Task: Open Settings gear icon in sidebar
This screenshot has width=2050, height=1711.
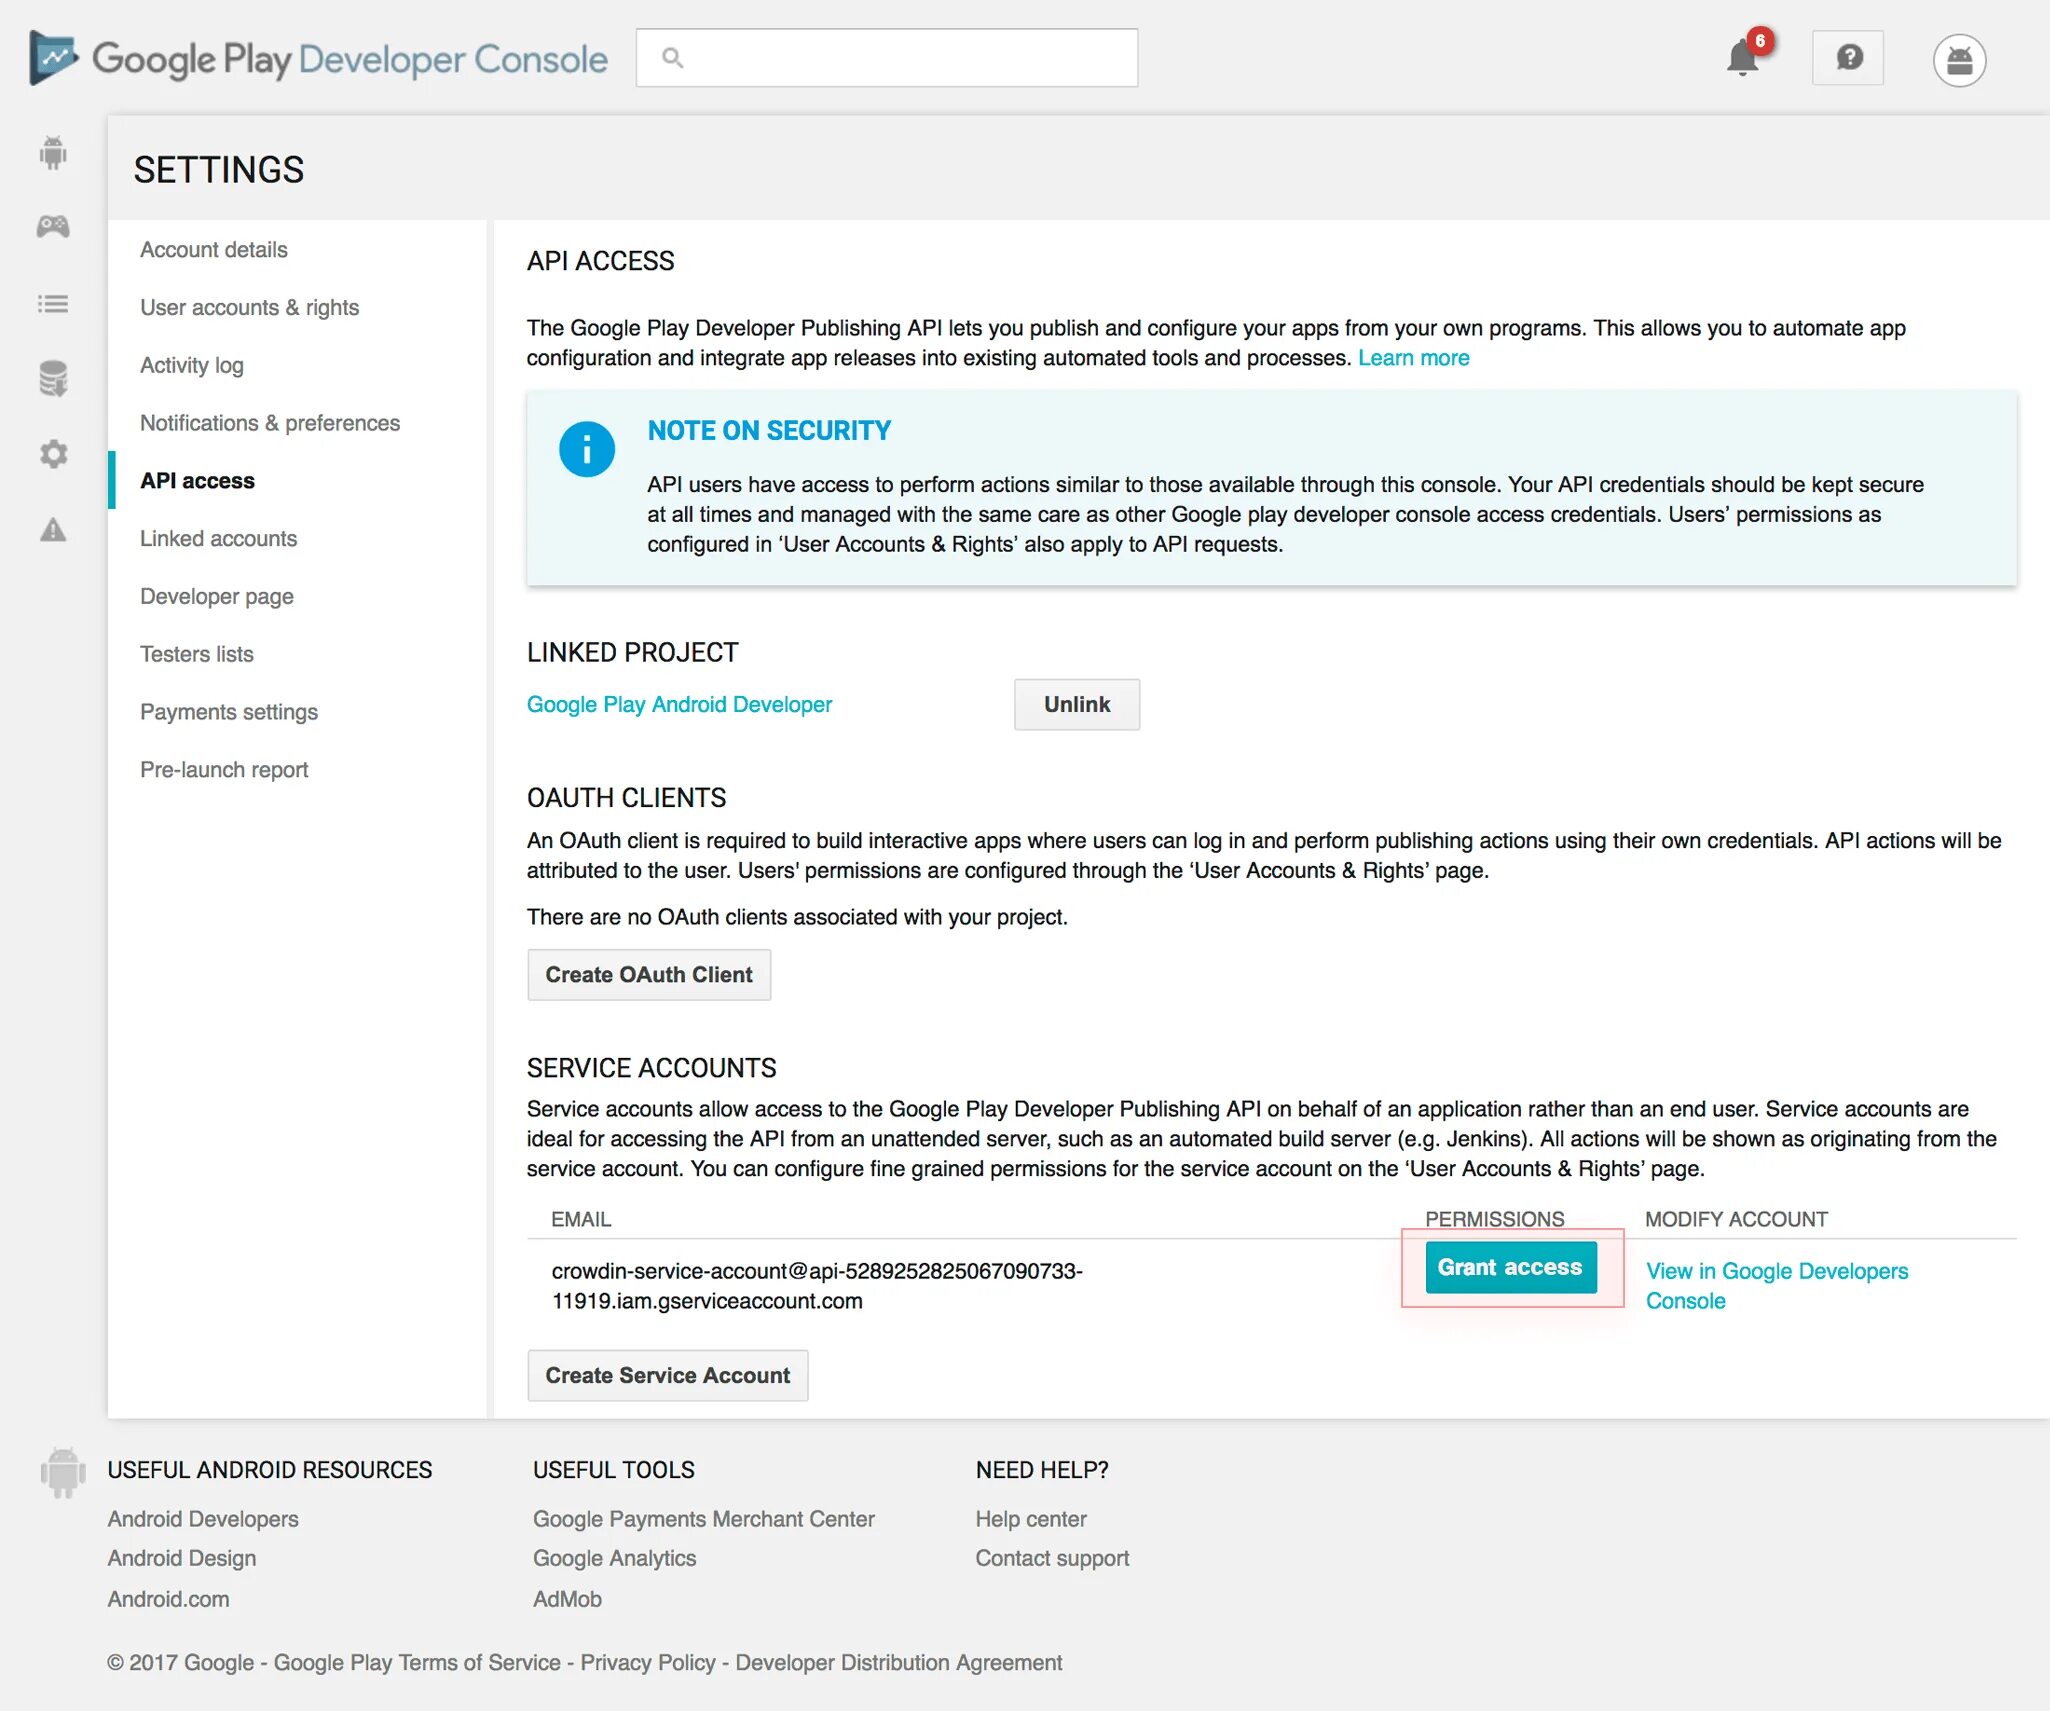Action: (x=53, y=454)
